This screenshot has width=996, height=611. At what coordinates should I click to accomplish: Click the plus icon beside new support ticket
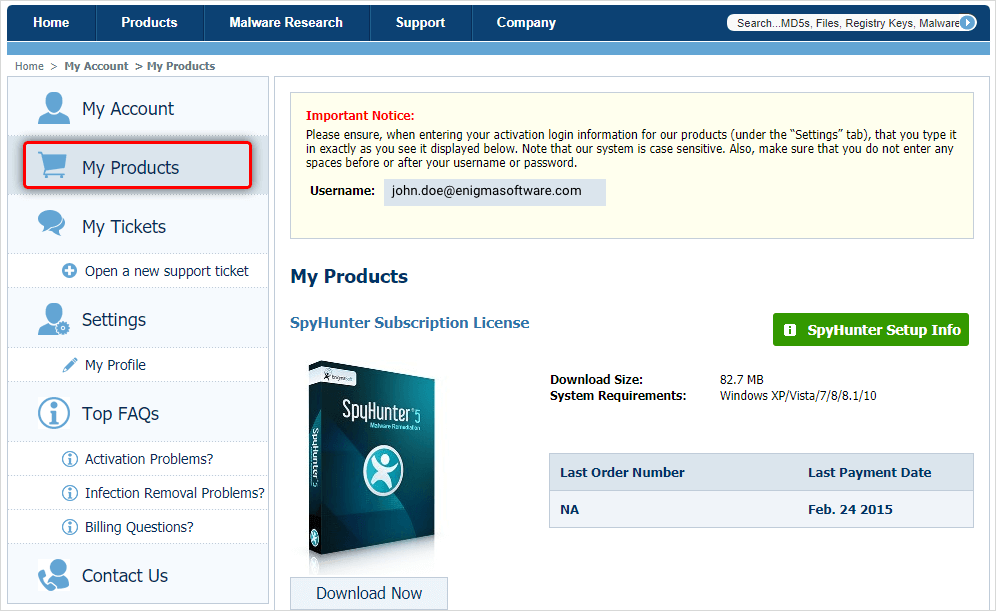(69, 271)
